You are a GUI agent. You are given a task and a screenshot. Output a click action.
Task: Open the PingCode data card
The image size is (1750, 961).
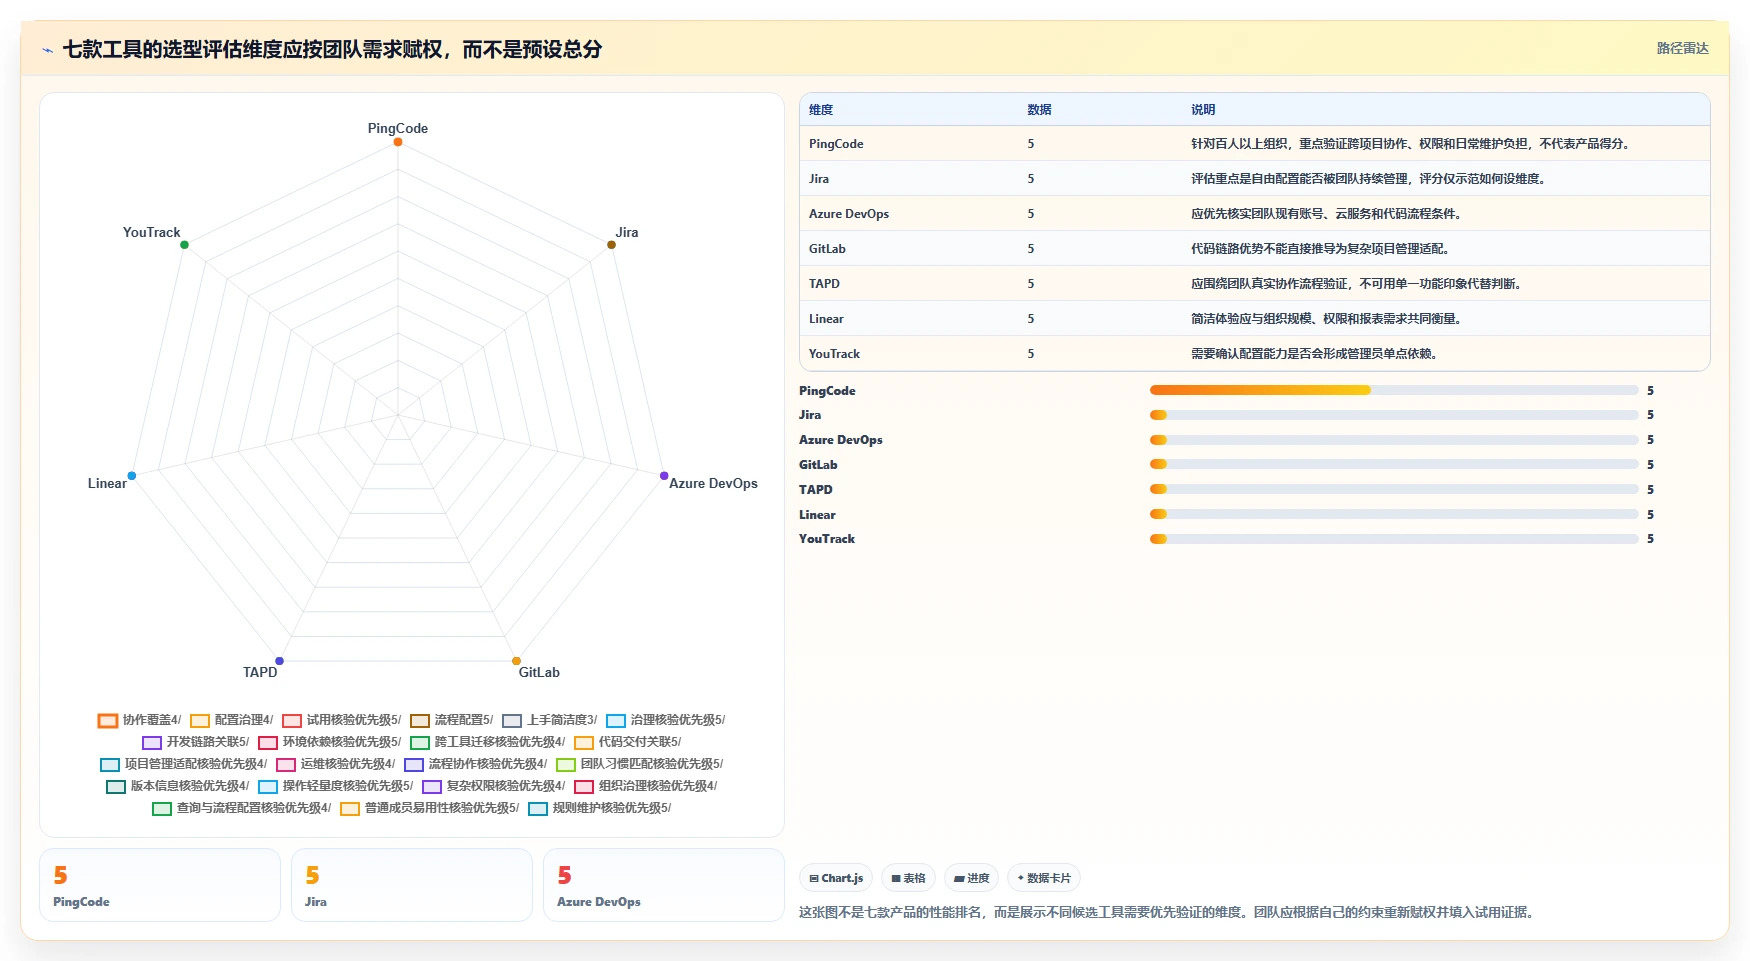coord(160,885)
